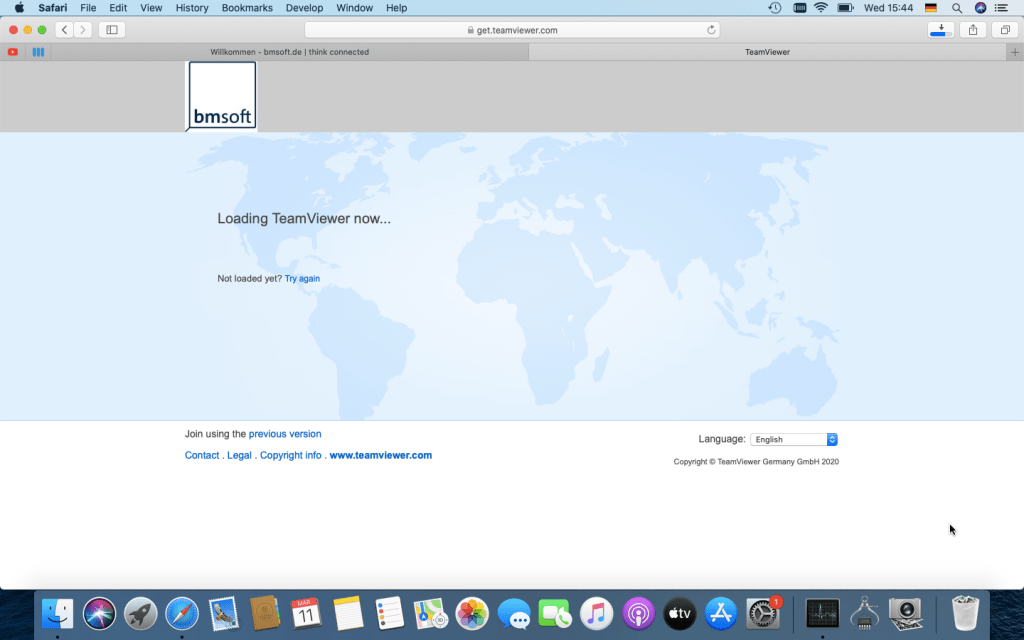Open Podcasts from the dock
Screen dimensions: 1024x640
tap(638, 614)
